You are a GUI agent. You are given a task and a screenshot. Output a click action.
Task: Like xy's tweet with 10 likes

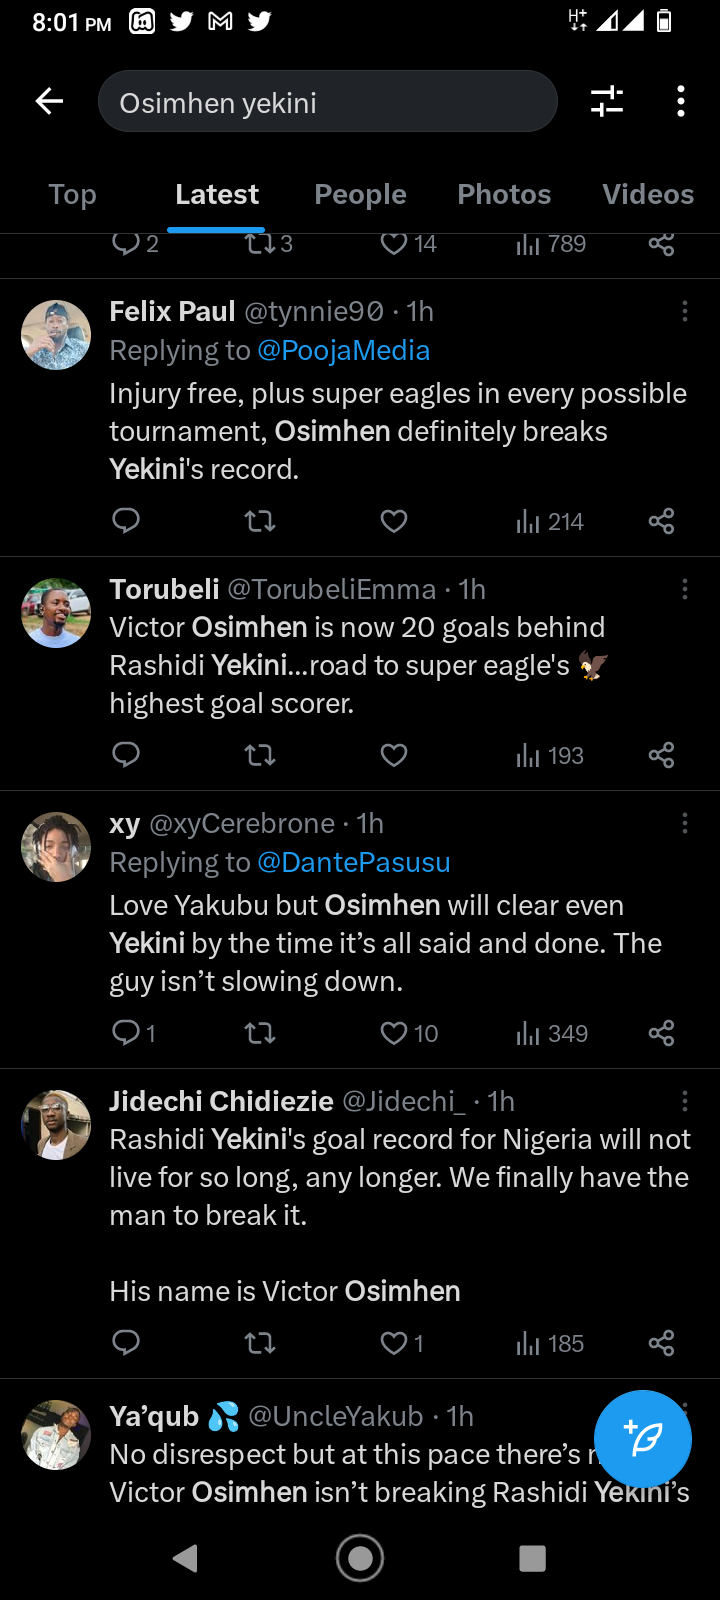394,1033
